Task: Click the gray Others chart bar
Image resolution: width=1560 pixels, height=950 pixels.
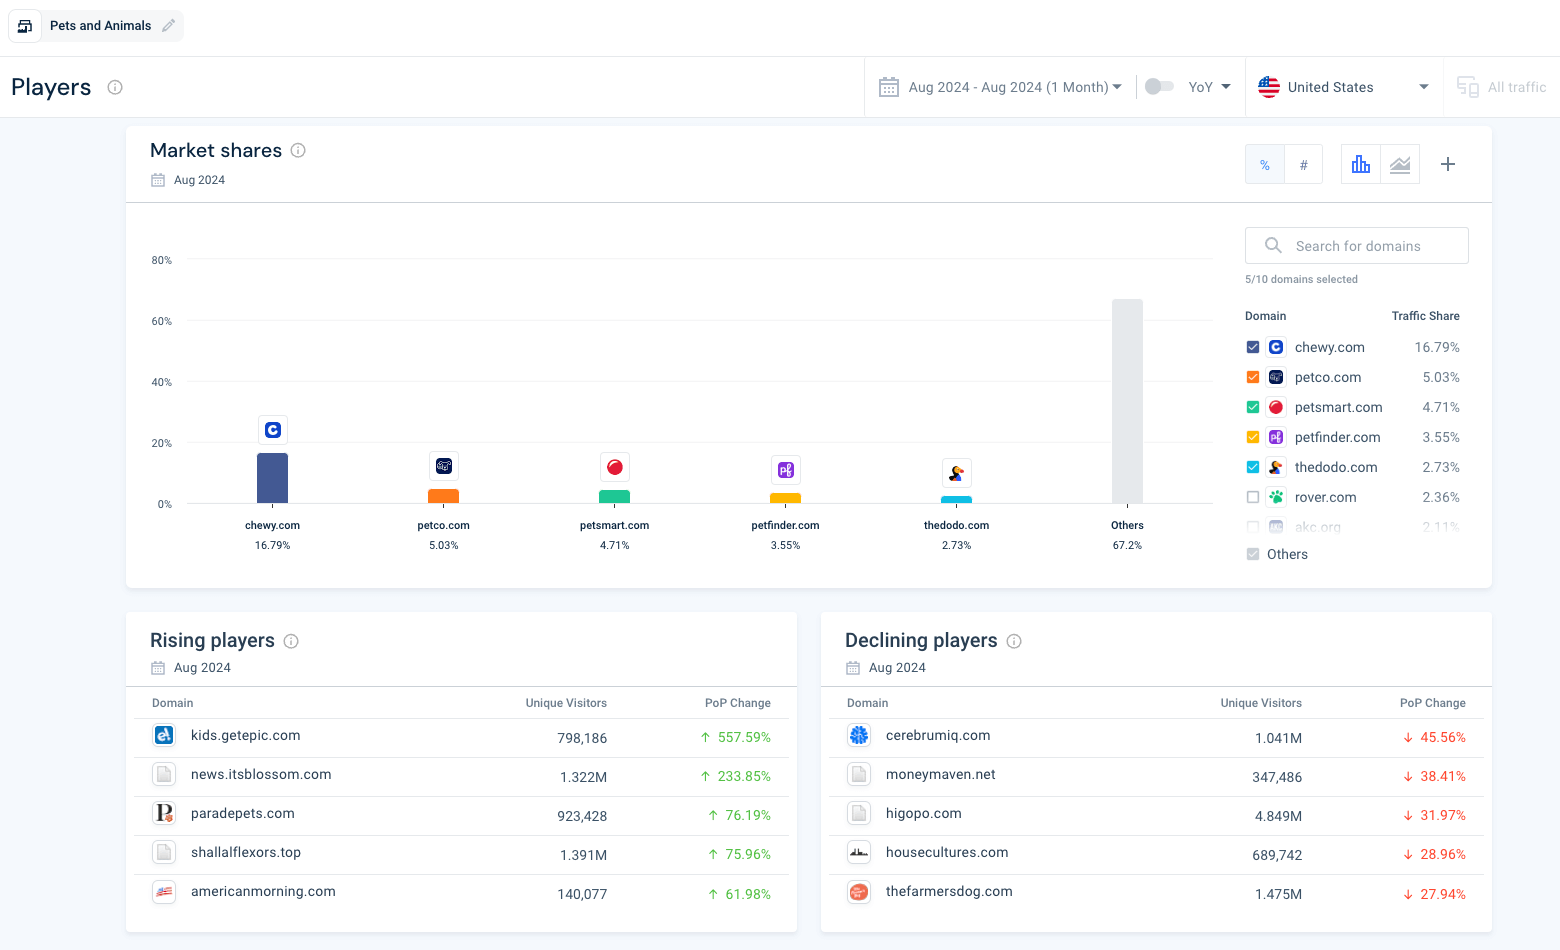Action: (1127, 401)
